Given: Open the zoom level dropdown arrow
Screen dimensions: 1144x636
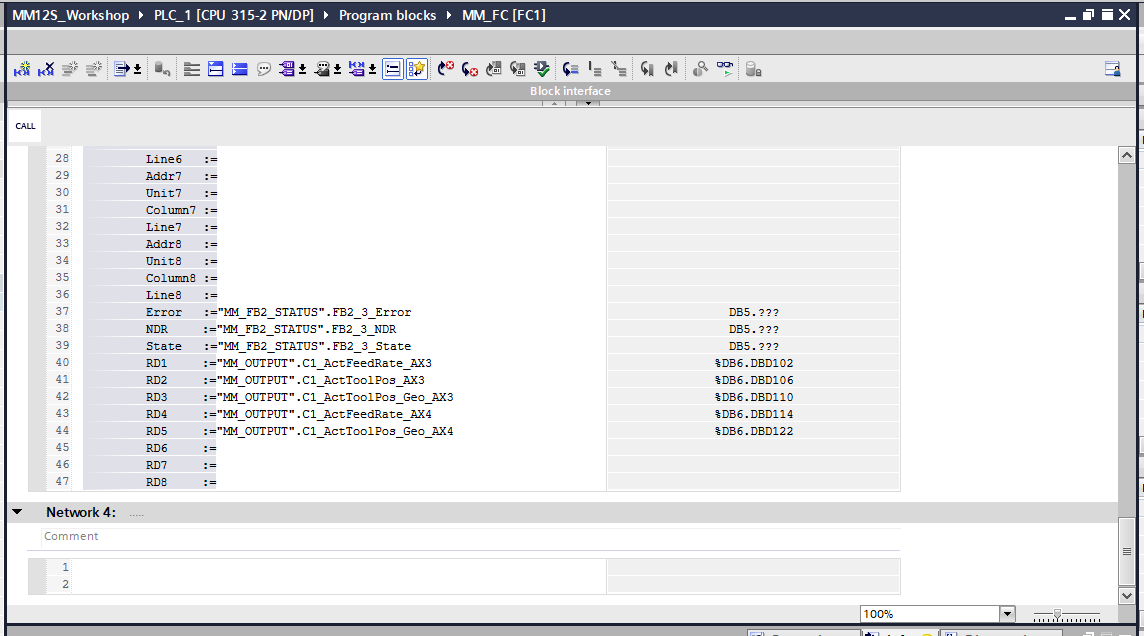Looking at the screenshot, I should pos(1007,614).
